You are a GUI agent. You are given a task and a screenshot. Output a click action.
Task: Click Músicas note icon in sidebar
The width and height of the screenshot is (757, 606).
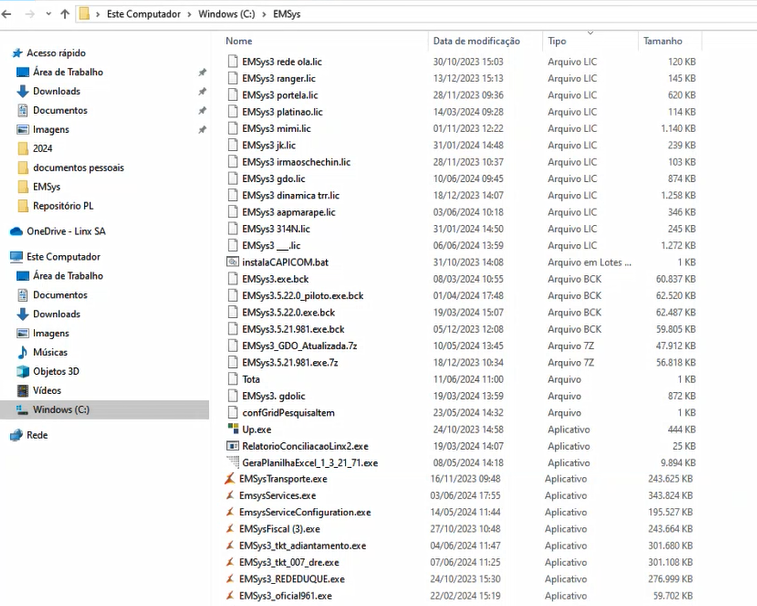tap(23, 352)
